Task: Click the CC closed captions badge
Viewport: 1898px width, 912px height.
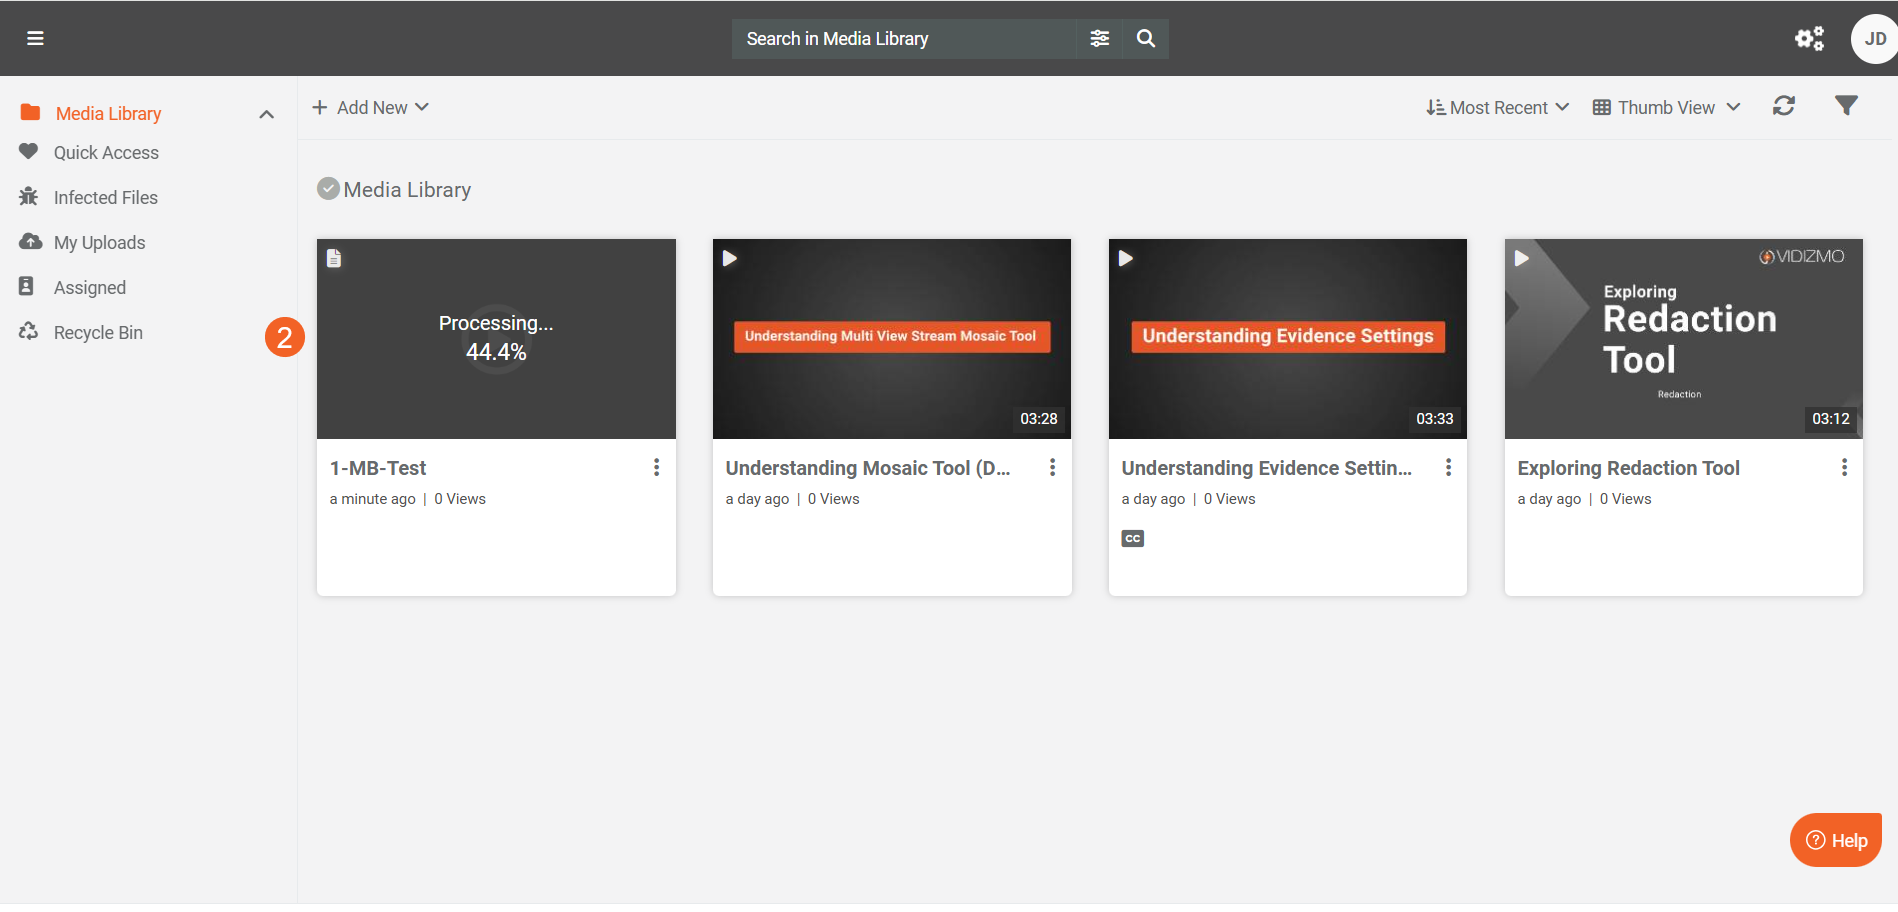Action: click(1132, 538)
